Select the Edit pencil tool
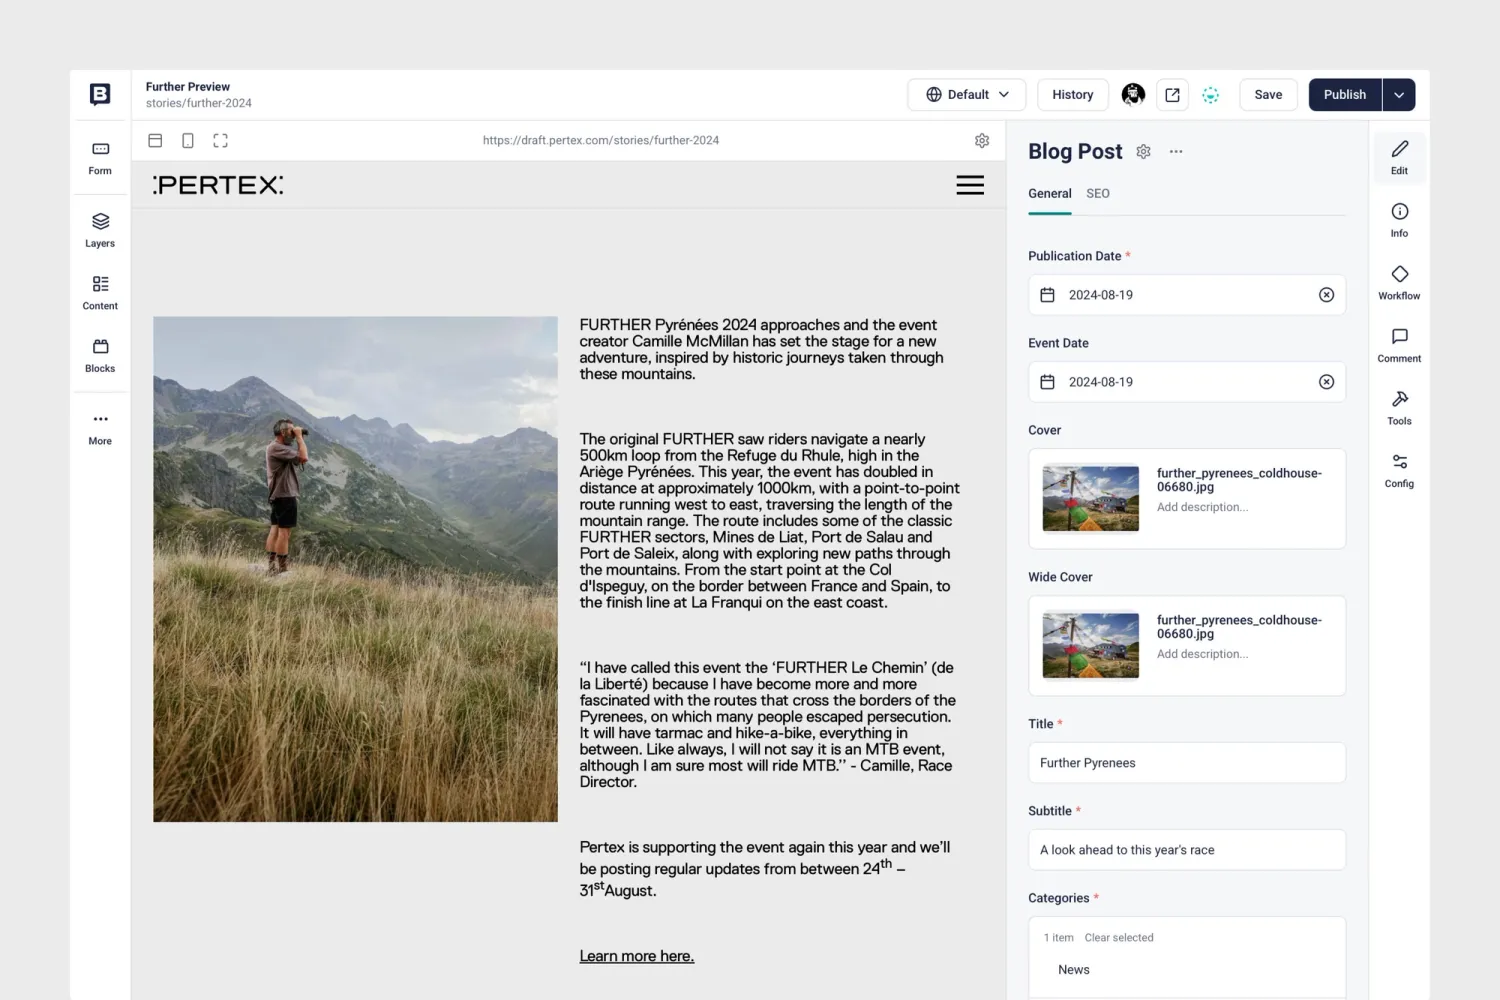1500x1000 pixels. 1399,158
